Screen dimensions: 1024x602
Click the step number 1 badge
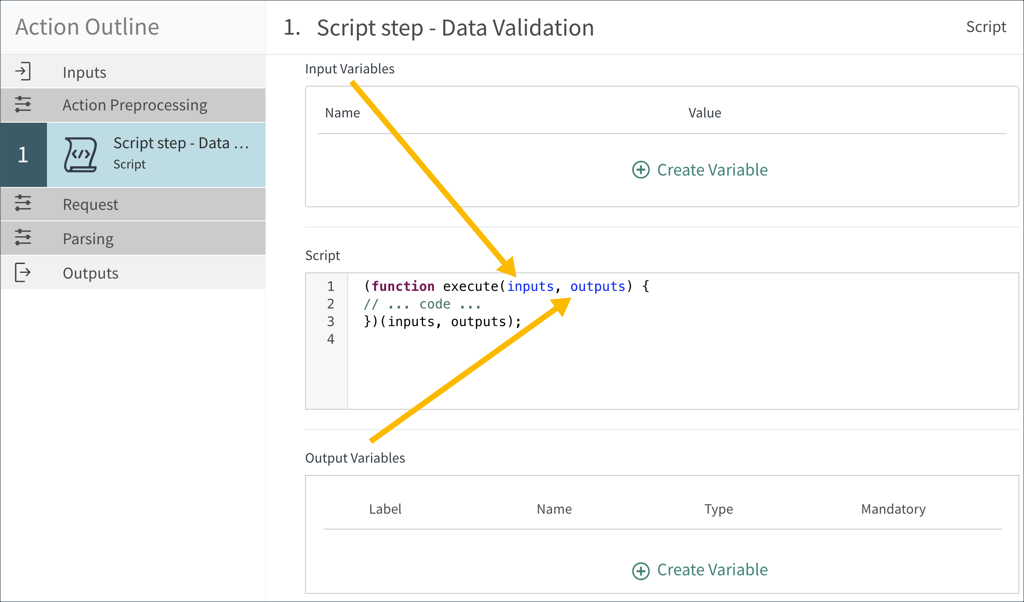[x=22, y=152]
